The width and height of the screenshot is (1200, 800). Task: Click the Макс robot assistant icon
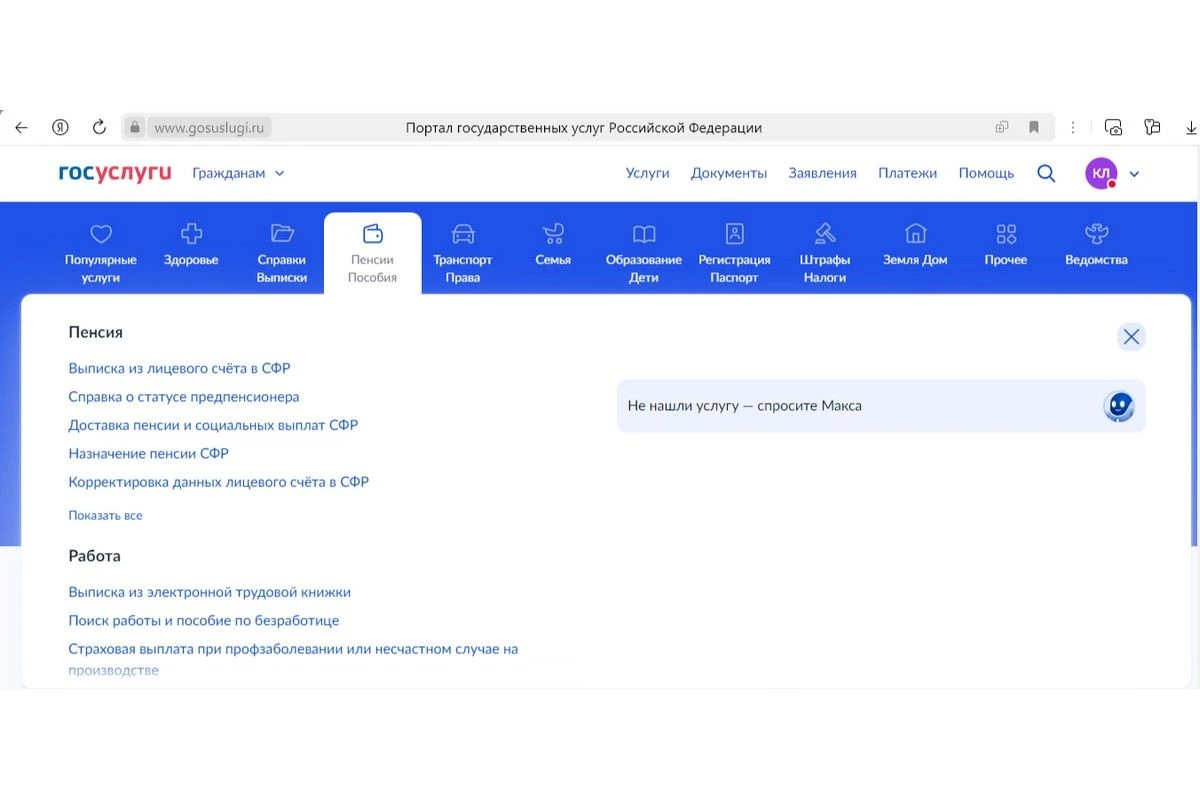pyautogui.click(x=1119, y=405)
